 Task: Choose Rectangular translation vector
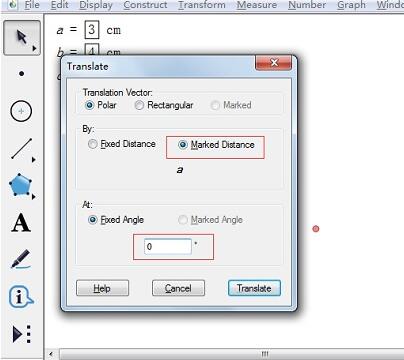[164, 105]
